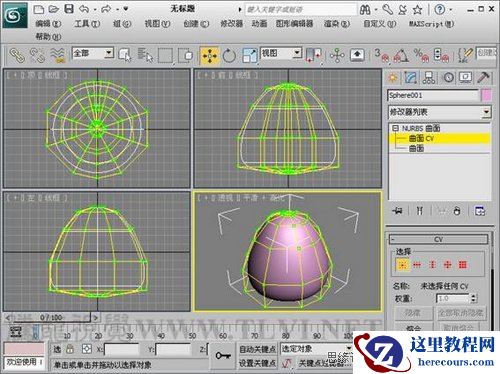Switch to the Motion panel tab
Image resolution: width=500 pixels, height=374 pixels.
click(x=448, y=78)
